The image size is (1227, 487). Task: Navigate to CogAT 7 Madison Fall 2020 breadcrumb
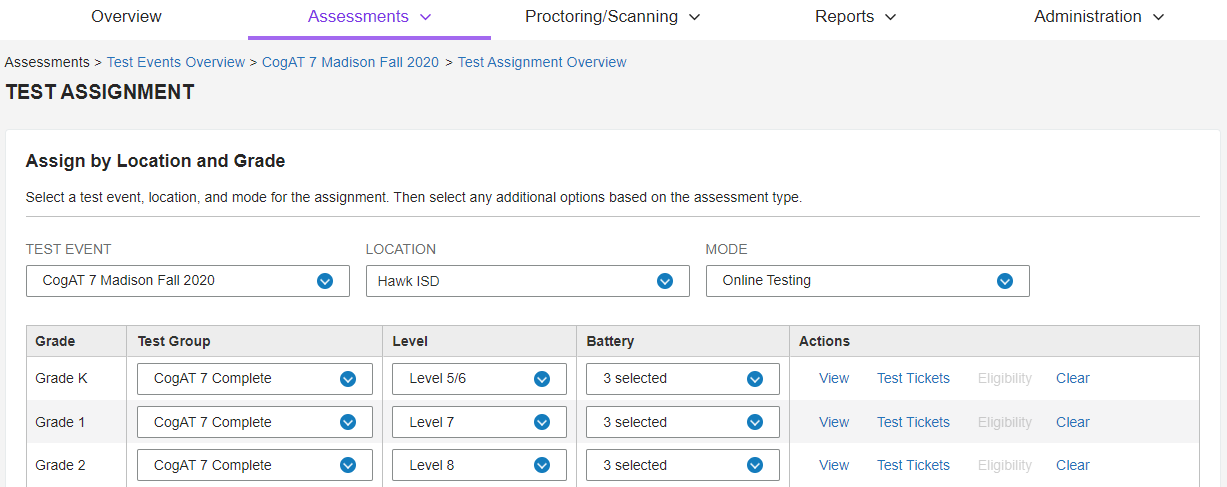click(x=350, y=62)
